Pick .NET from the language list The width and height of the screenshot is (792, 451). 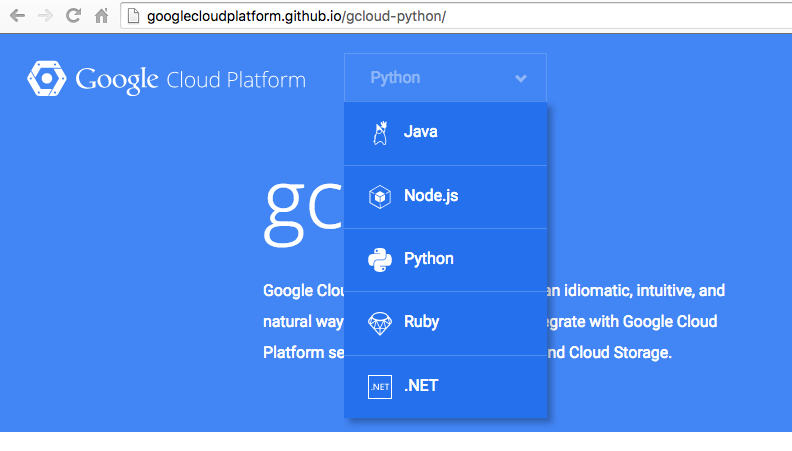(x=446, y=387)
